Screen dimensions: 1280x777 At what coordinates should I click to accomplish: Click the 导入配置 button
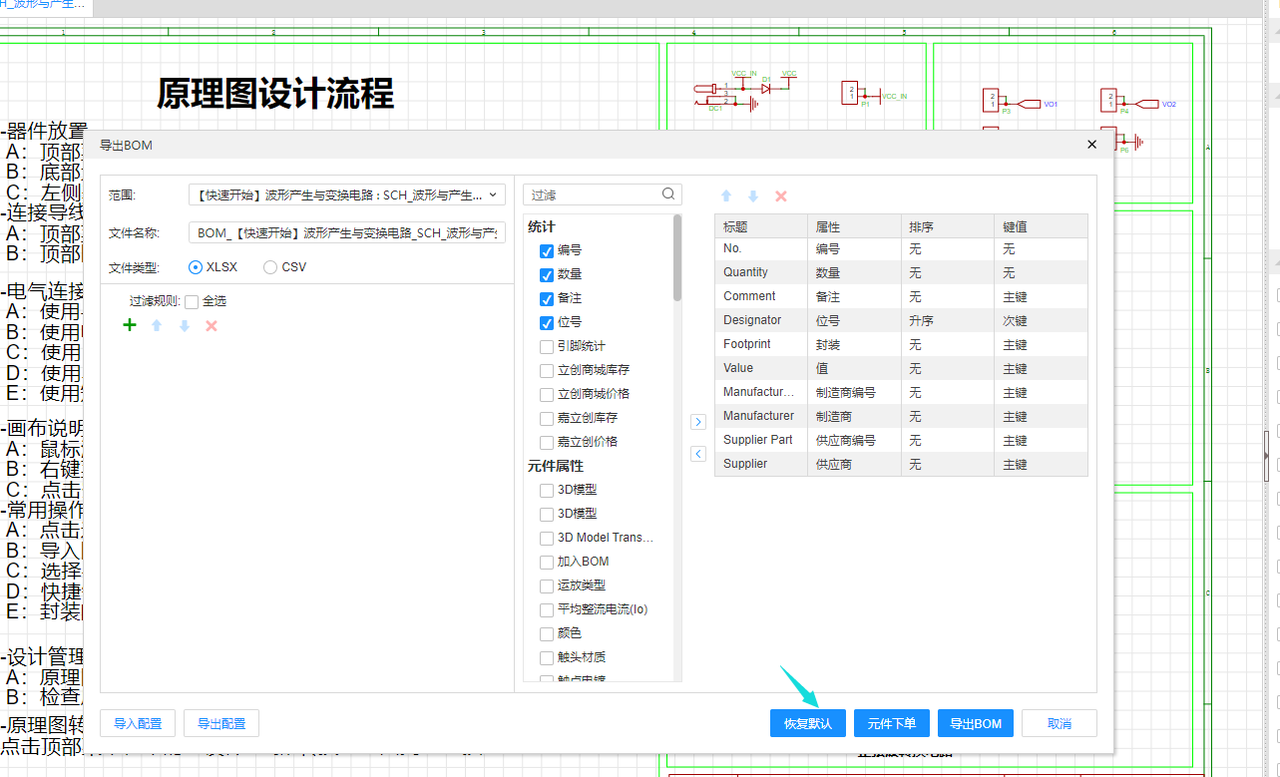pyautogui.click(x=138, y=723)
